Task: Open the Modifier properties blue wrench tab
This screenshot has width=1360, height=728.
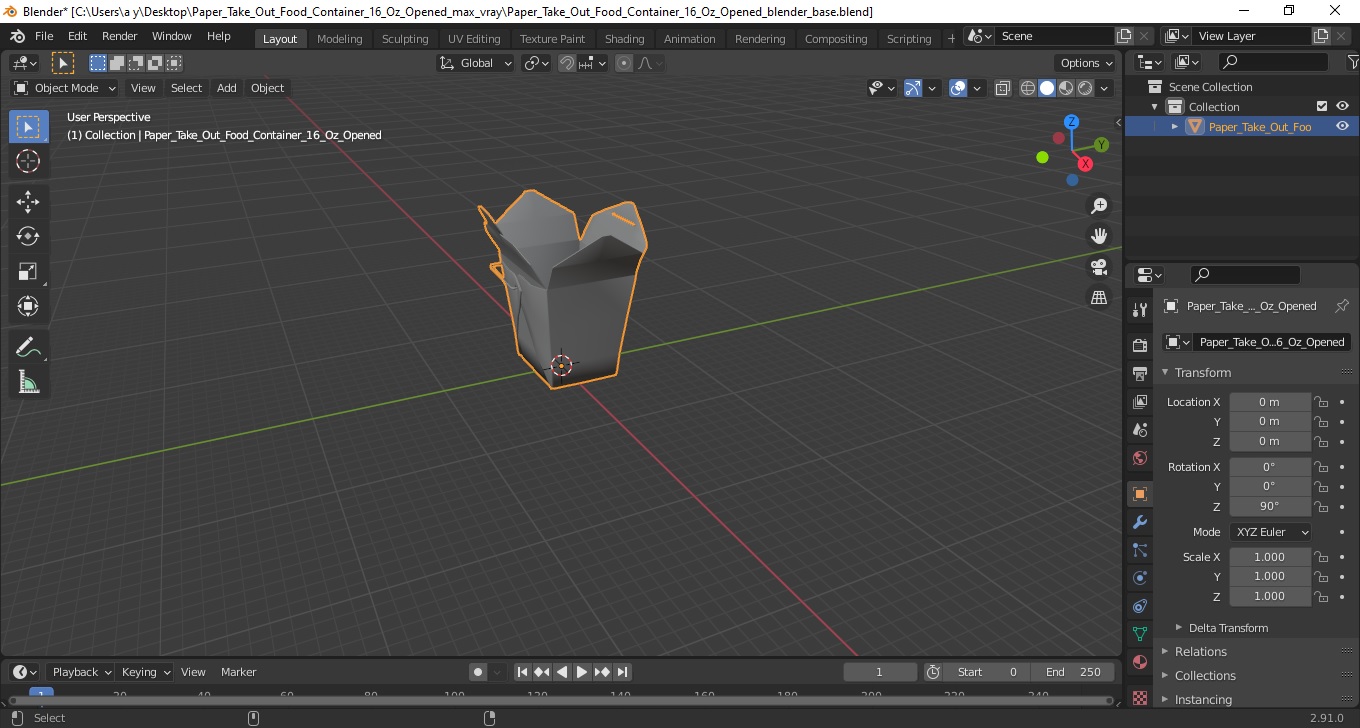Action: 1139,522
